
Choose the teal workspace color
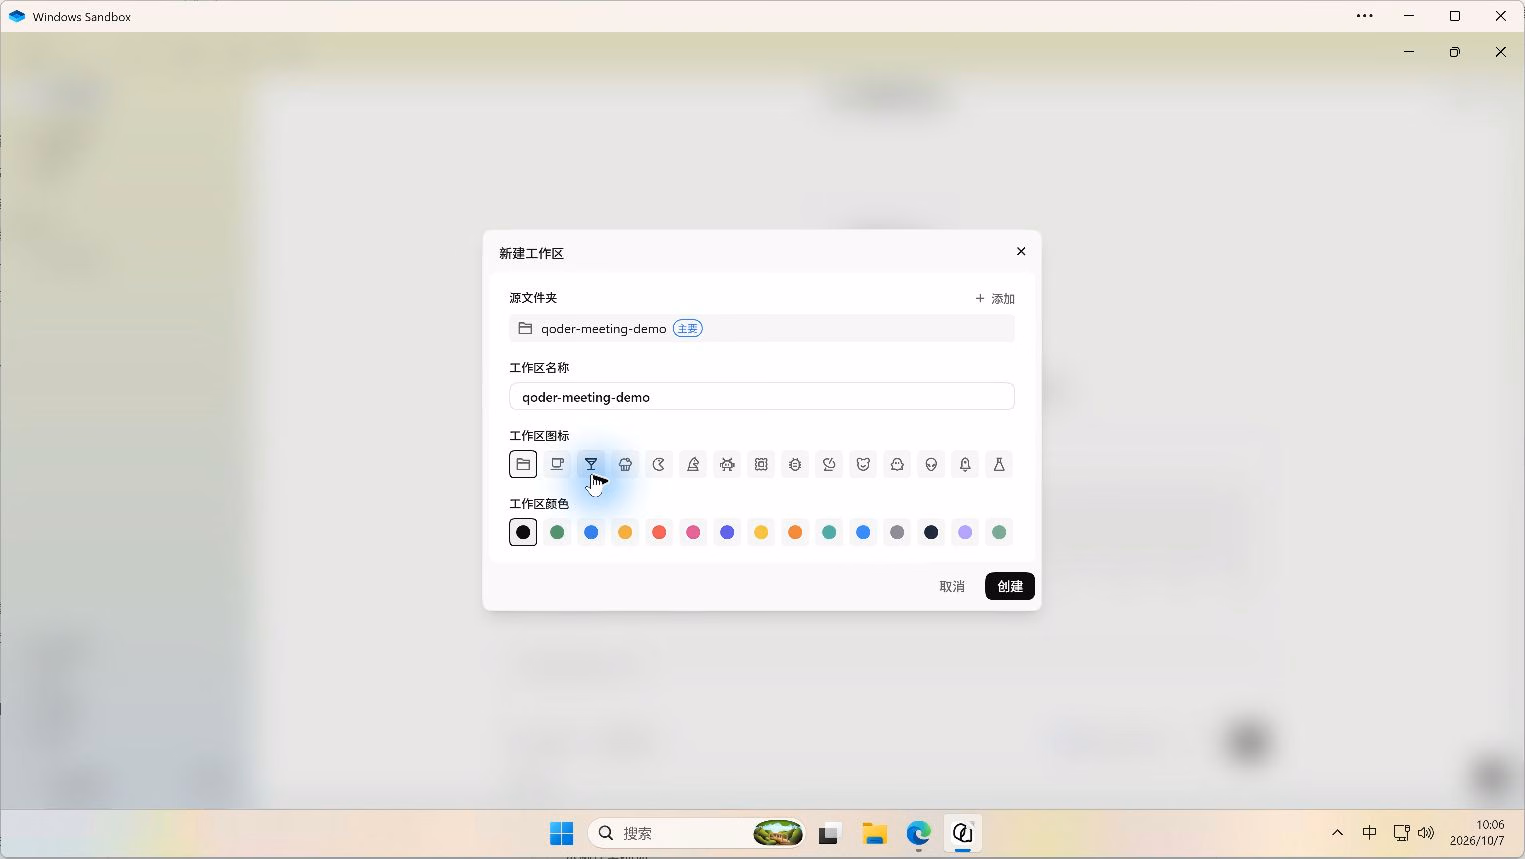(x=829, y=532)
